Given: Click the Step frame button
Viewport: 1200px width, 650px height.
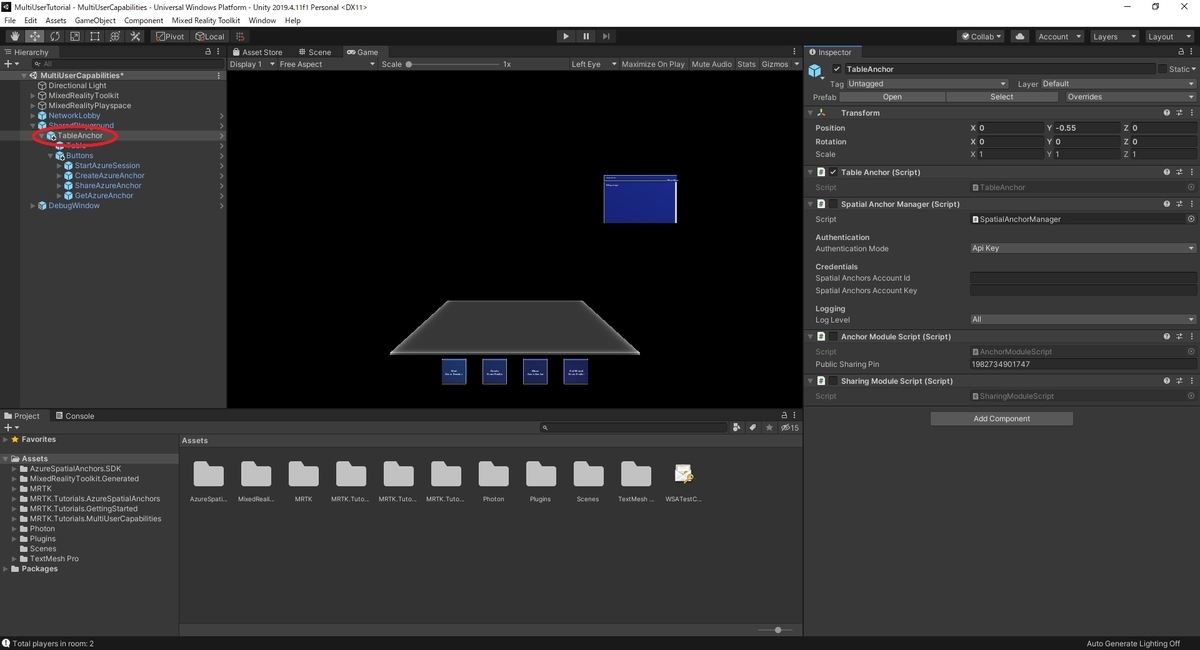Looking at the screenshot, I should (606, 36).
